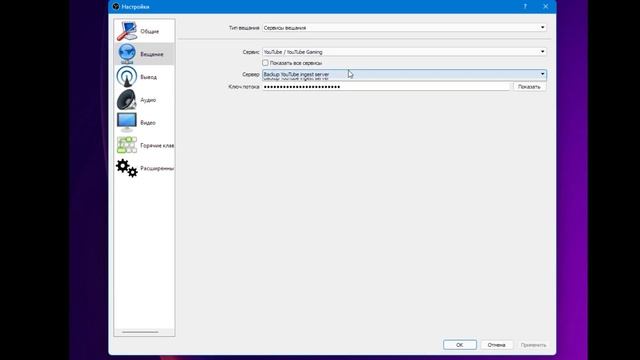Image resolution: width=640 pixels, height=360 pixels.
Task: Open the Сервер Backup YouTube ingest dropdown
Action: coord(404,74)
